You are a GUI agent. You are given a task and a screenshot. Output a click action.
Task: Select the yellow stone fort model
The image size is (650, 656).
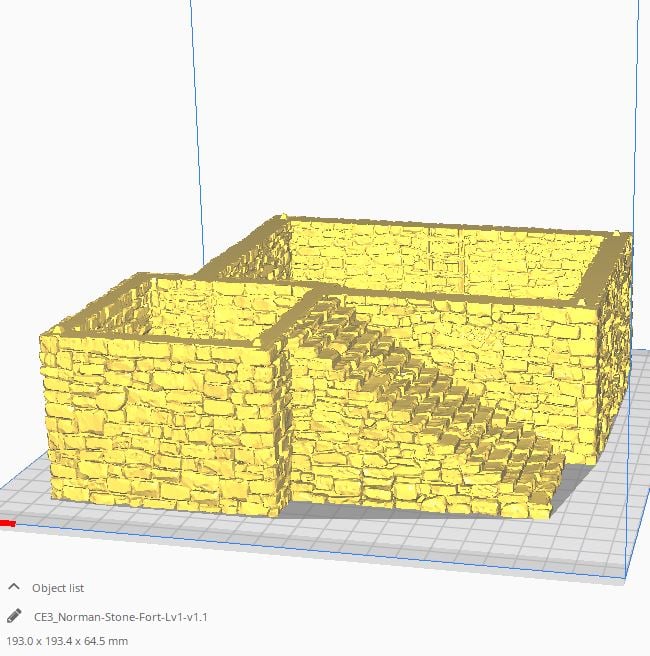coord(335,368)
